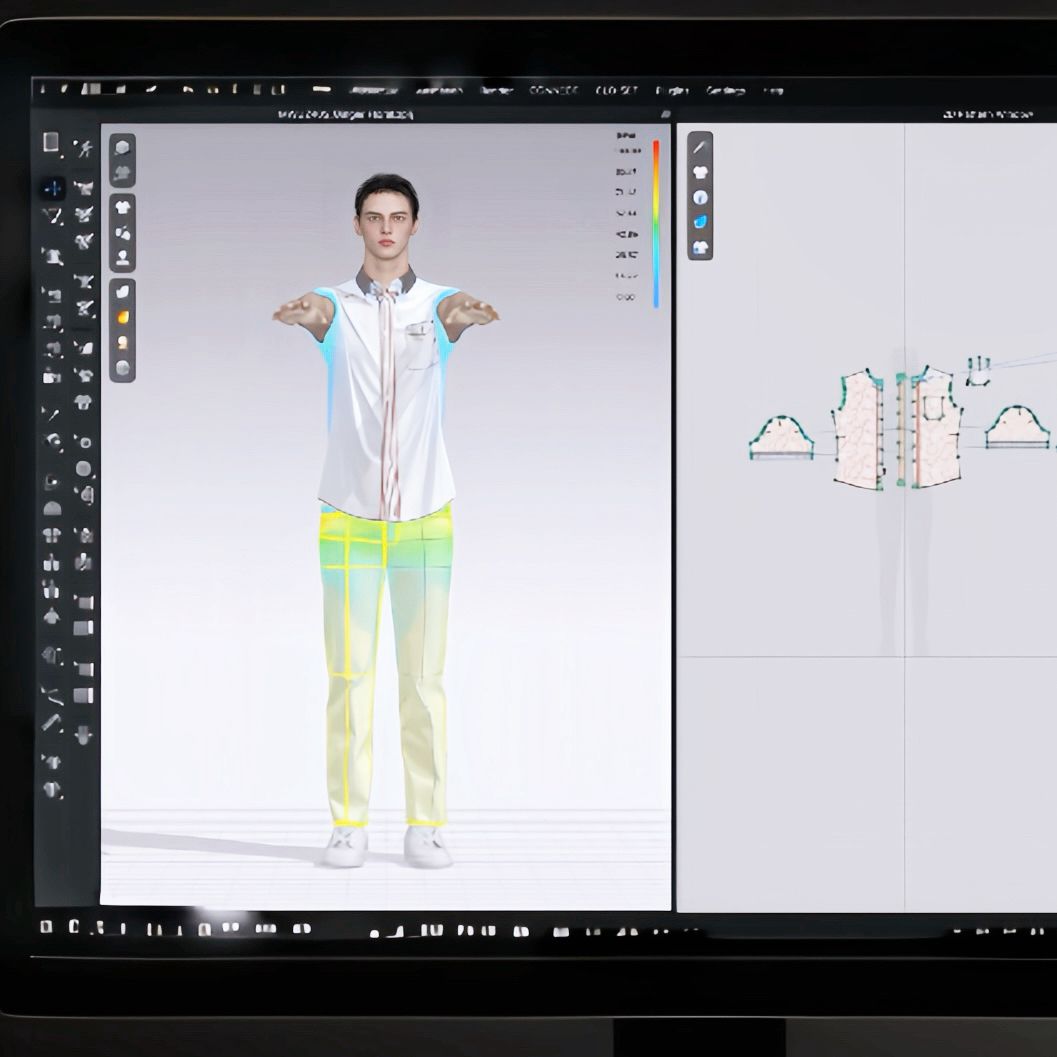Click the white shirt icon below the pen icon
Viewport: 1057px width, 1057px height.
click(x=700, y=172)
